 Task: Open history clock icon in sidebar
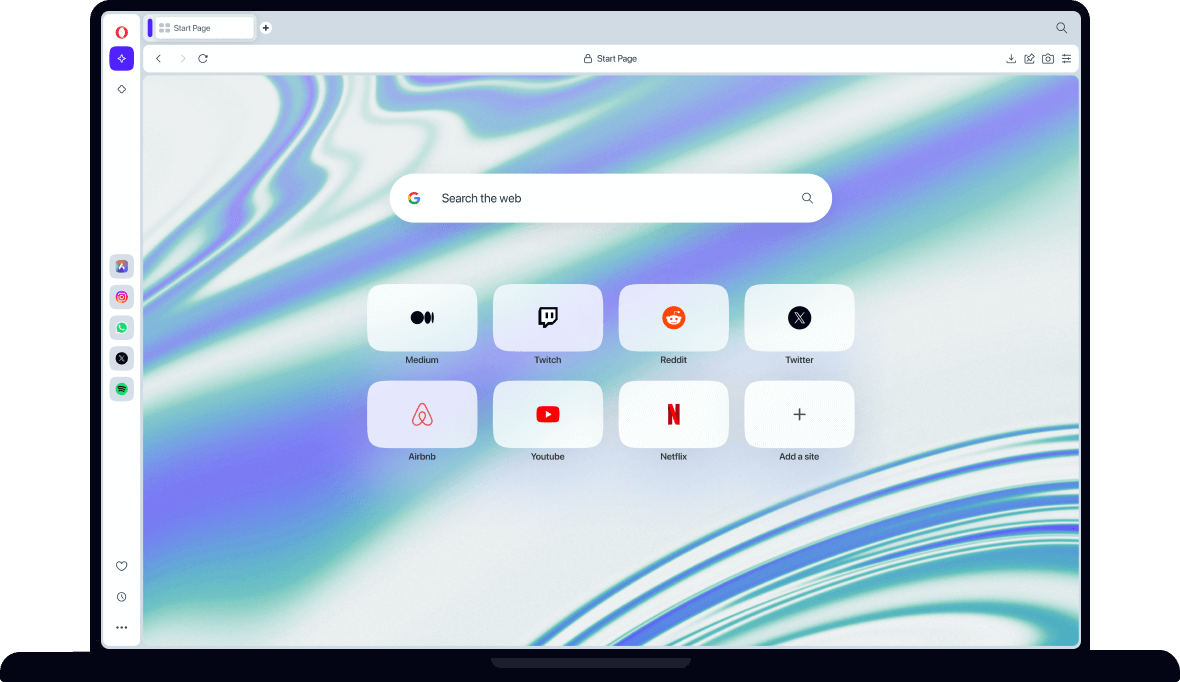[x=121, y=597]
